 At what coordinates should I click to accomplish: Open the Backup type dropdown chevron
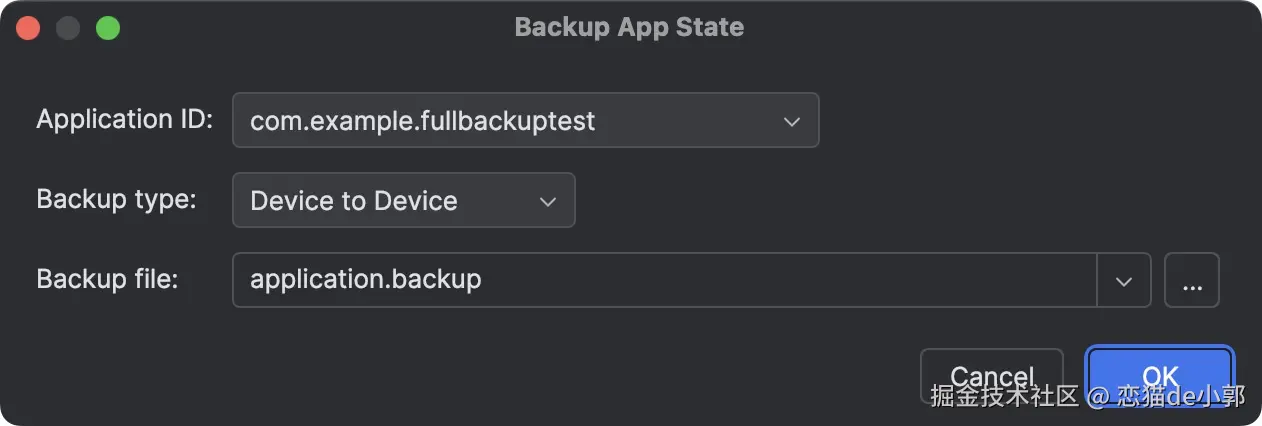tap(547, 201)
